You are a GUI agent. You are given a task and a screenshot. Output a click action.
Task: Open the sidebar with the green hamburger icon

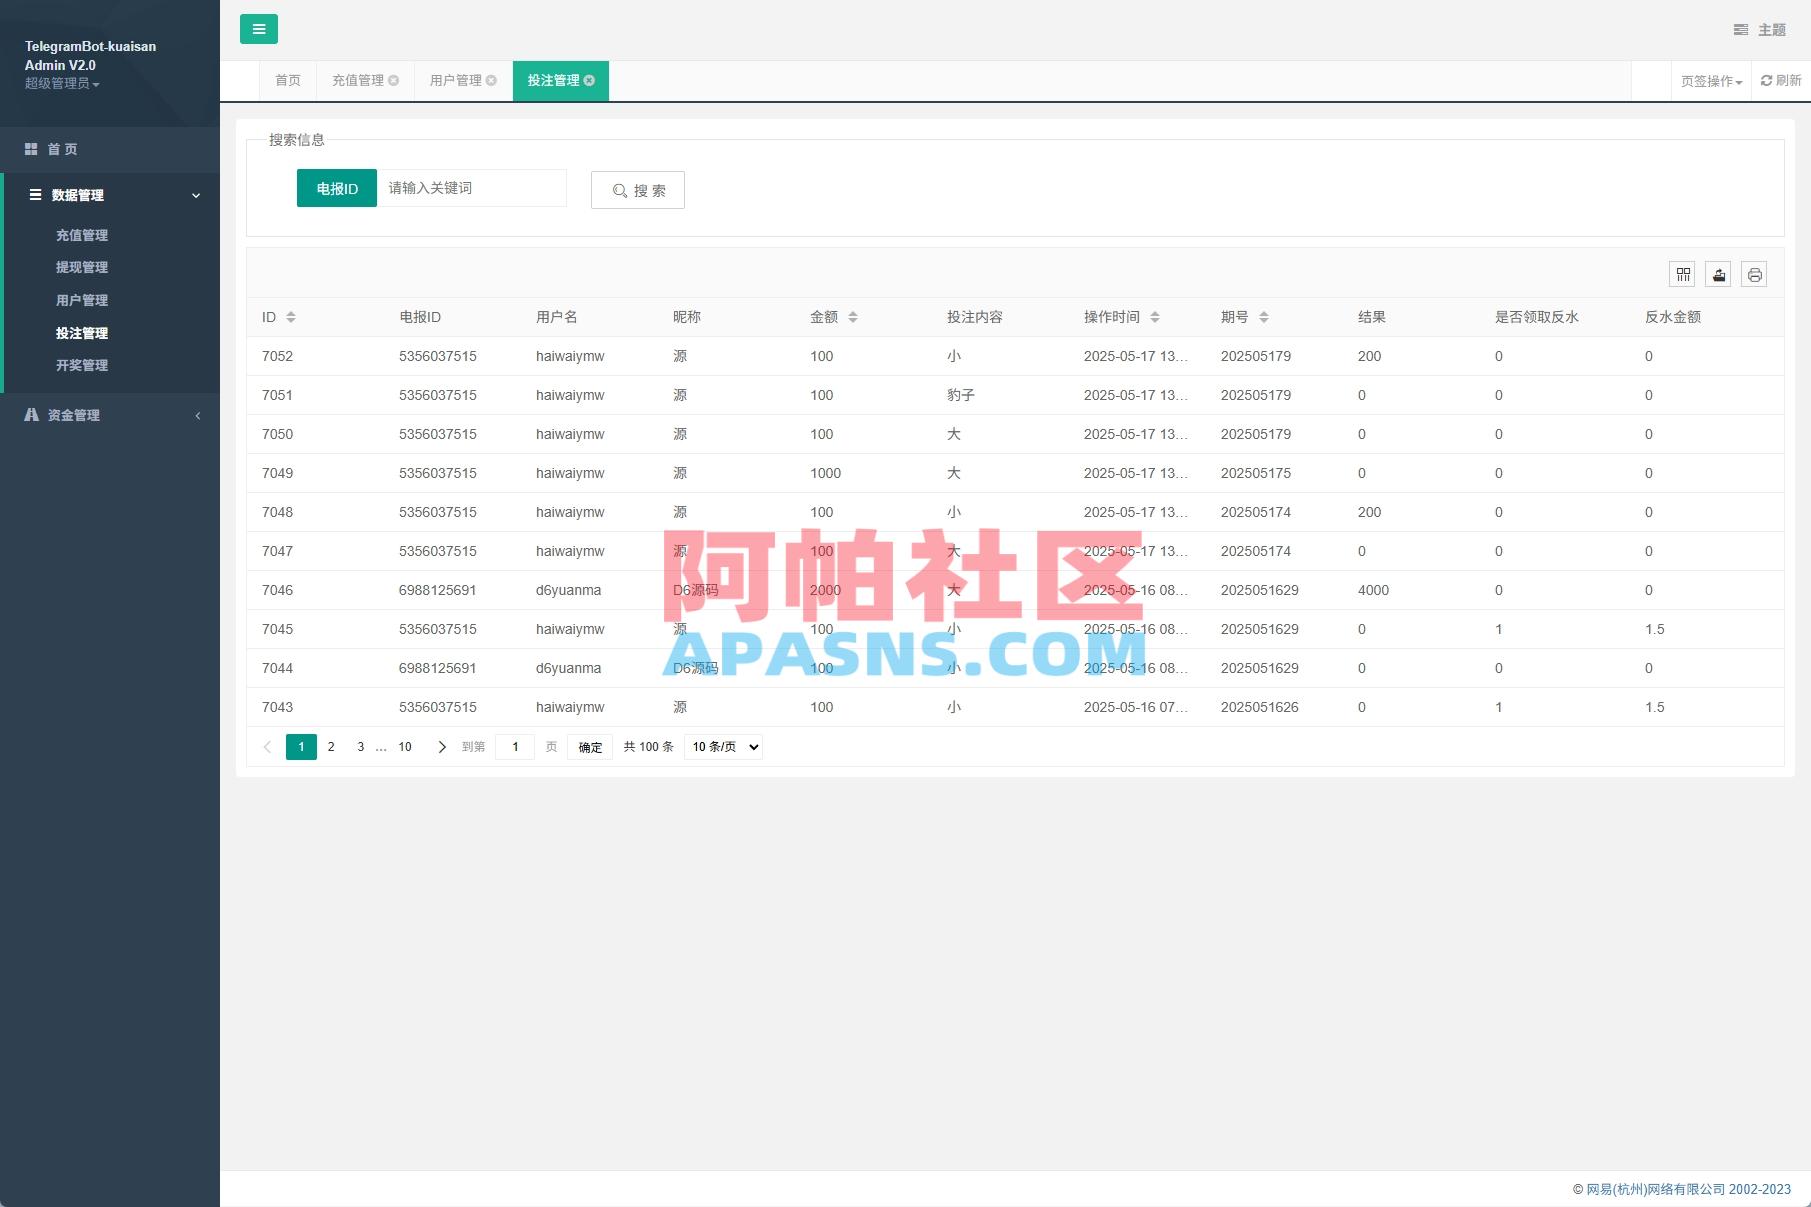(259, 29)
